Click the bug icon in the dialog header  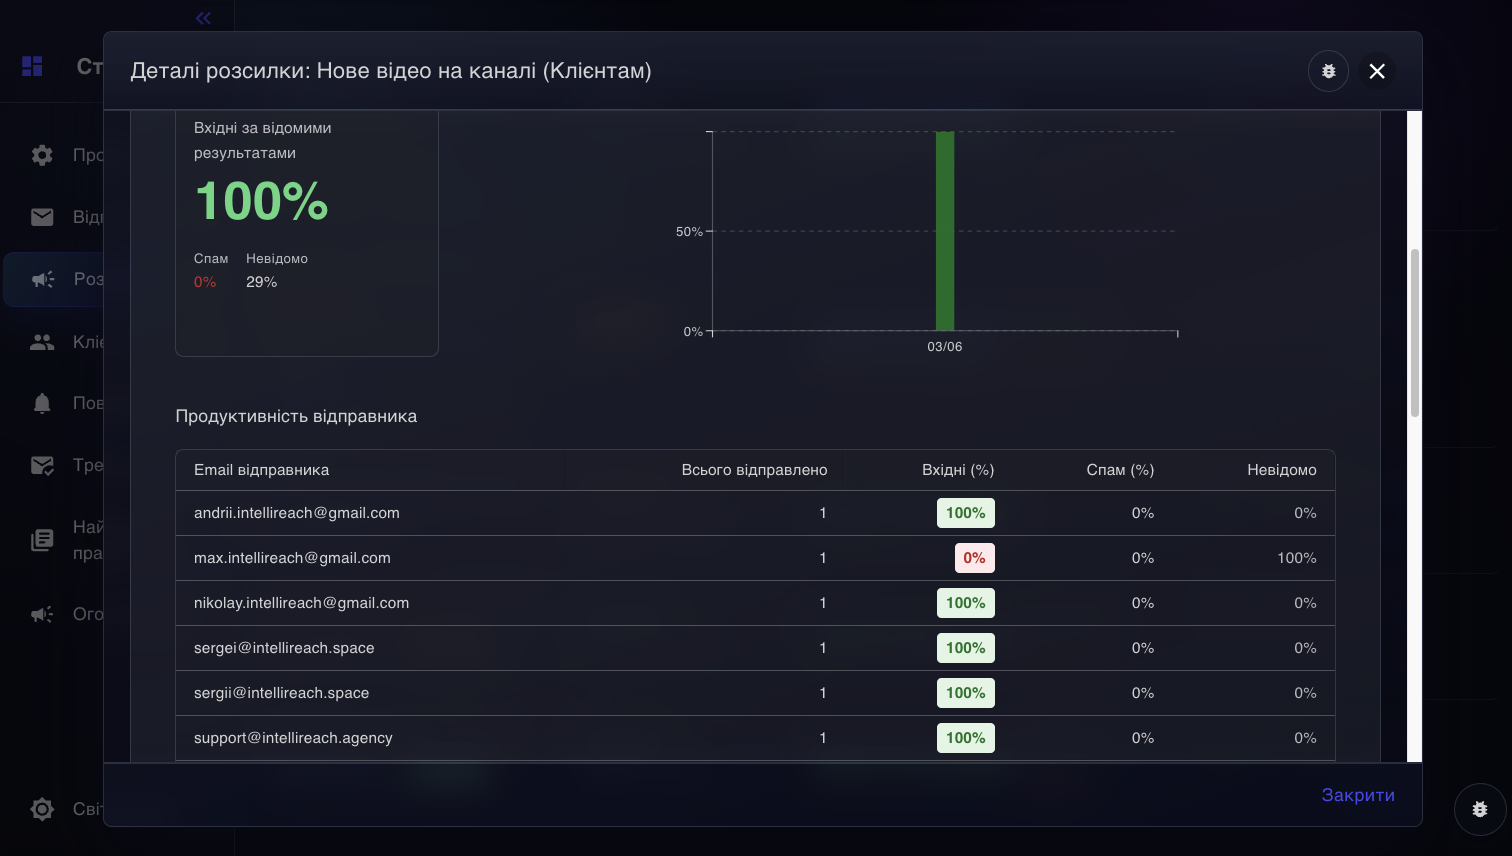click(x=1328, y=71)
